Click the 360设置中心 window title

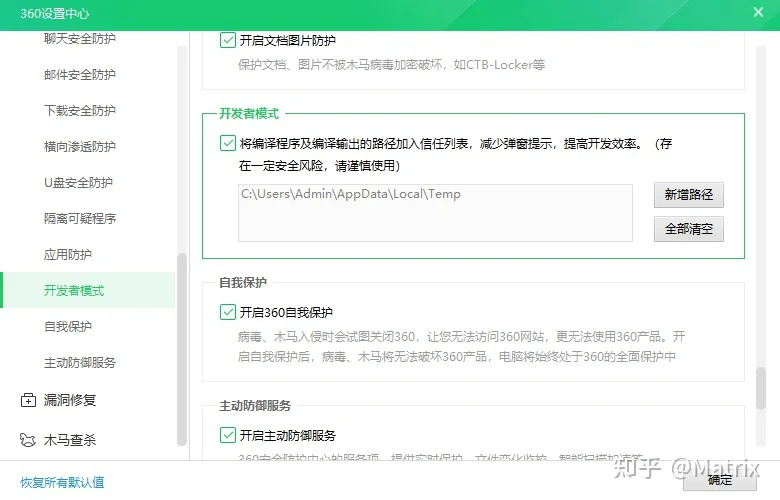tap(55, 13)
